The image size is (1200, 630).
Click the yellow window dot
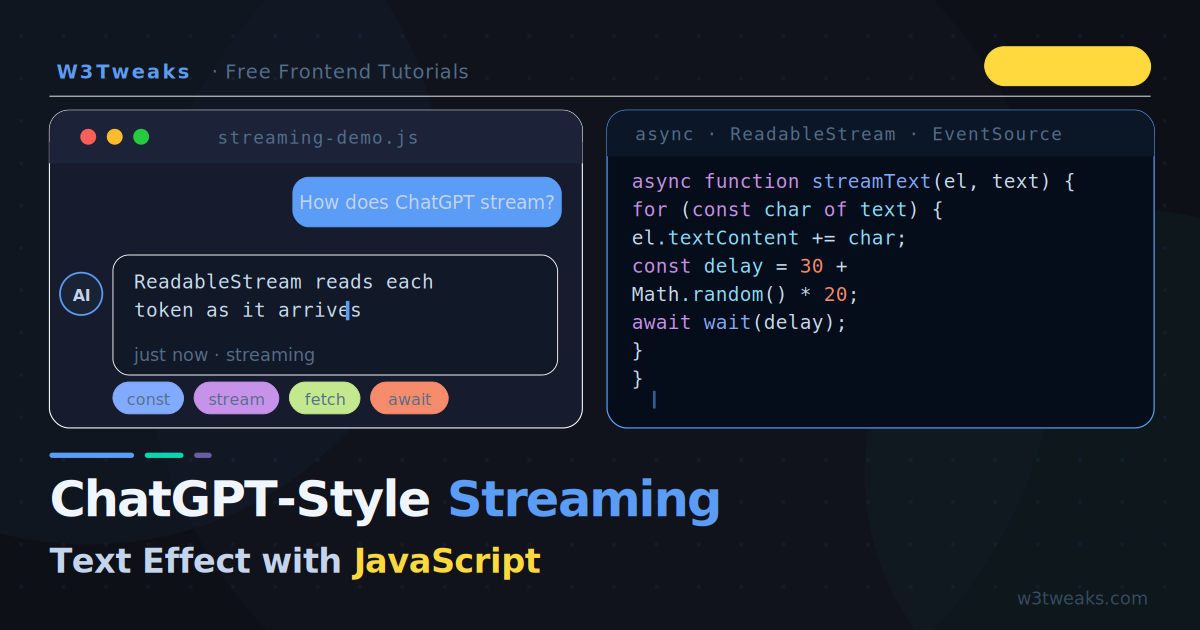[x=115, y=137]
